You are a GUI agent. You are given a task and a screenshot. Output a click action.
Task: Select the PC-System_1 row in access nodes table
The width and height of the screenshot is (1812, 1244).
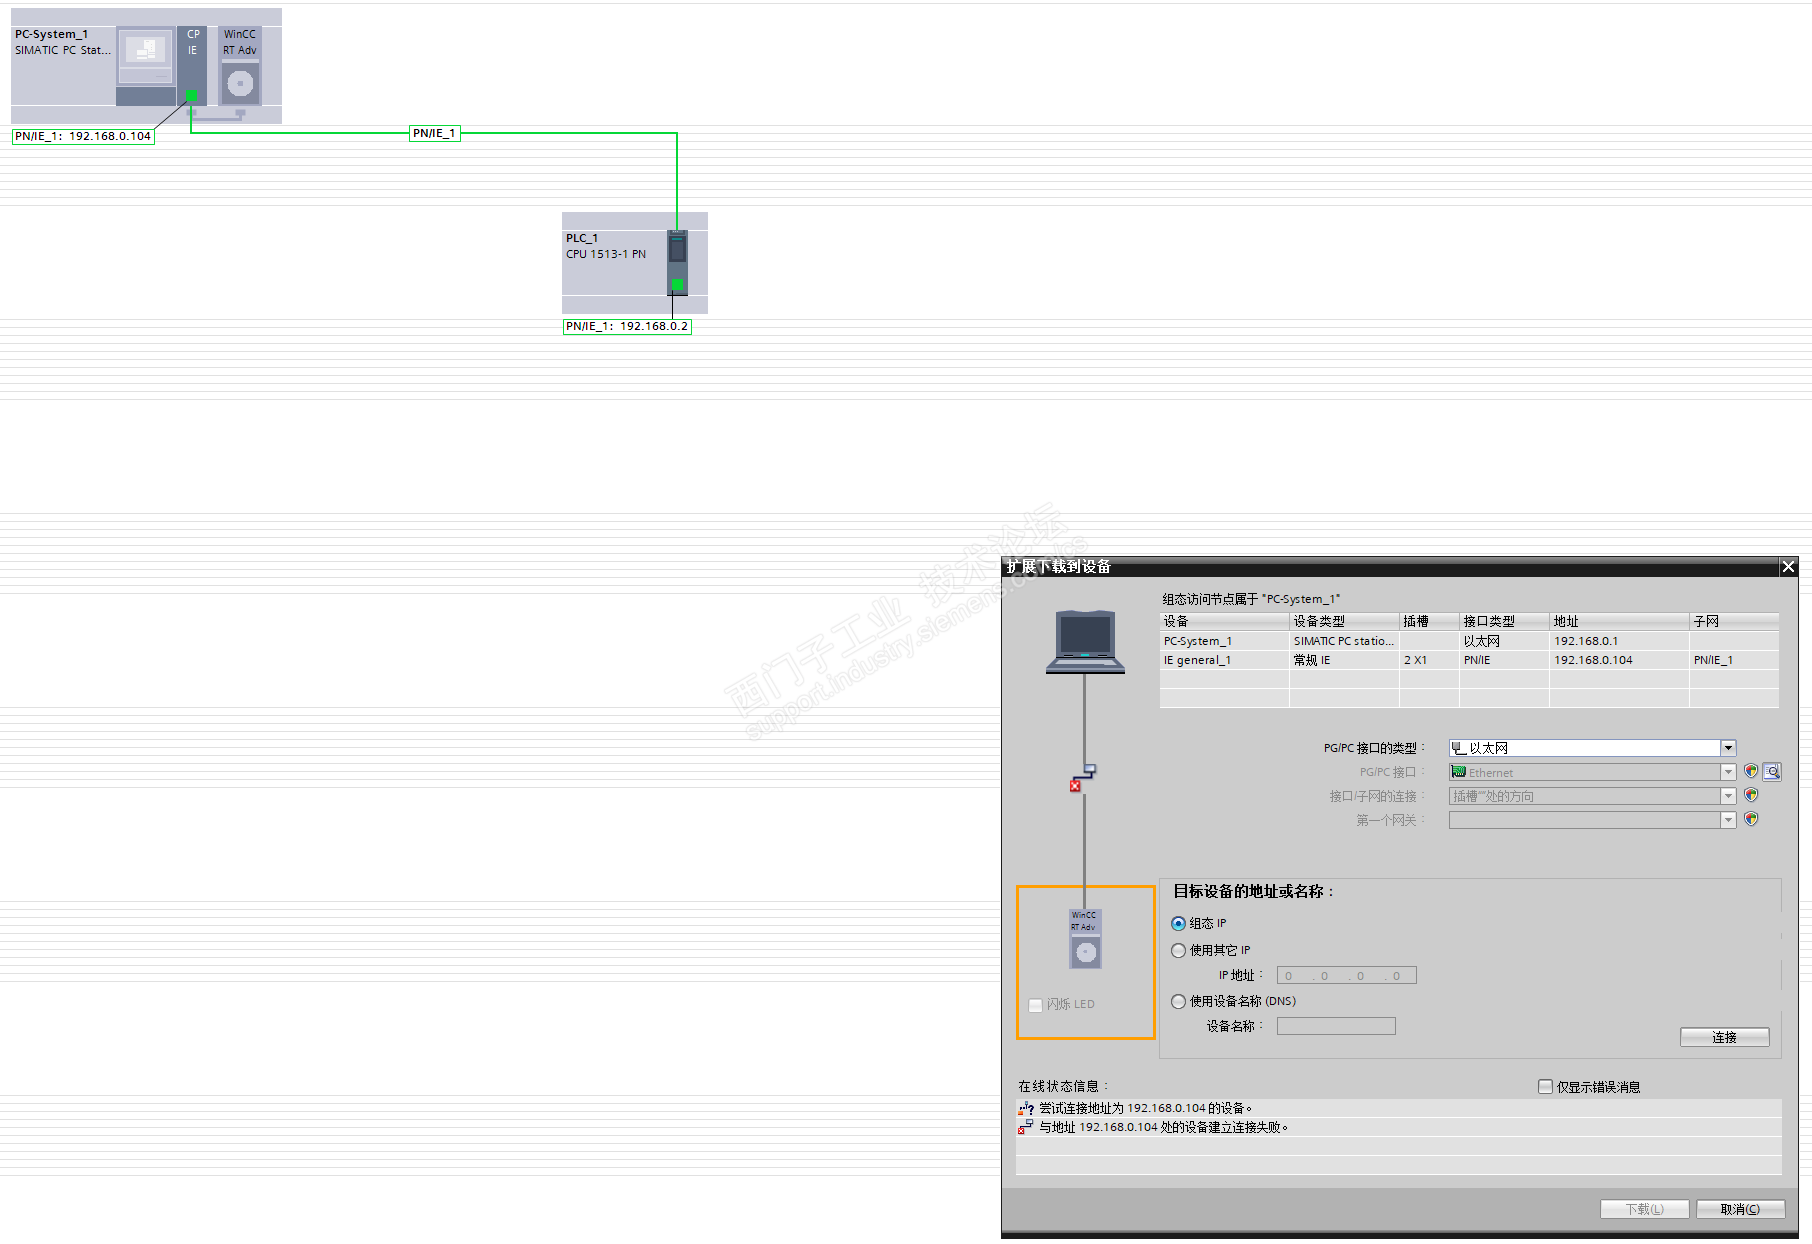click(1469, 641)
